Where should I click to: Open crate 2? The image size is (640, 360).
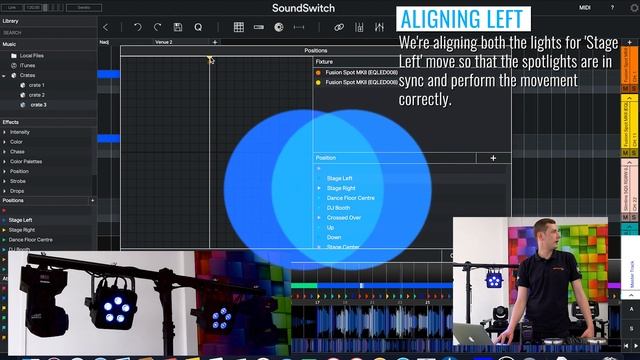[36, 95]
